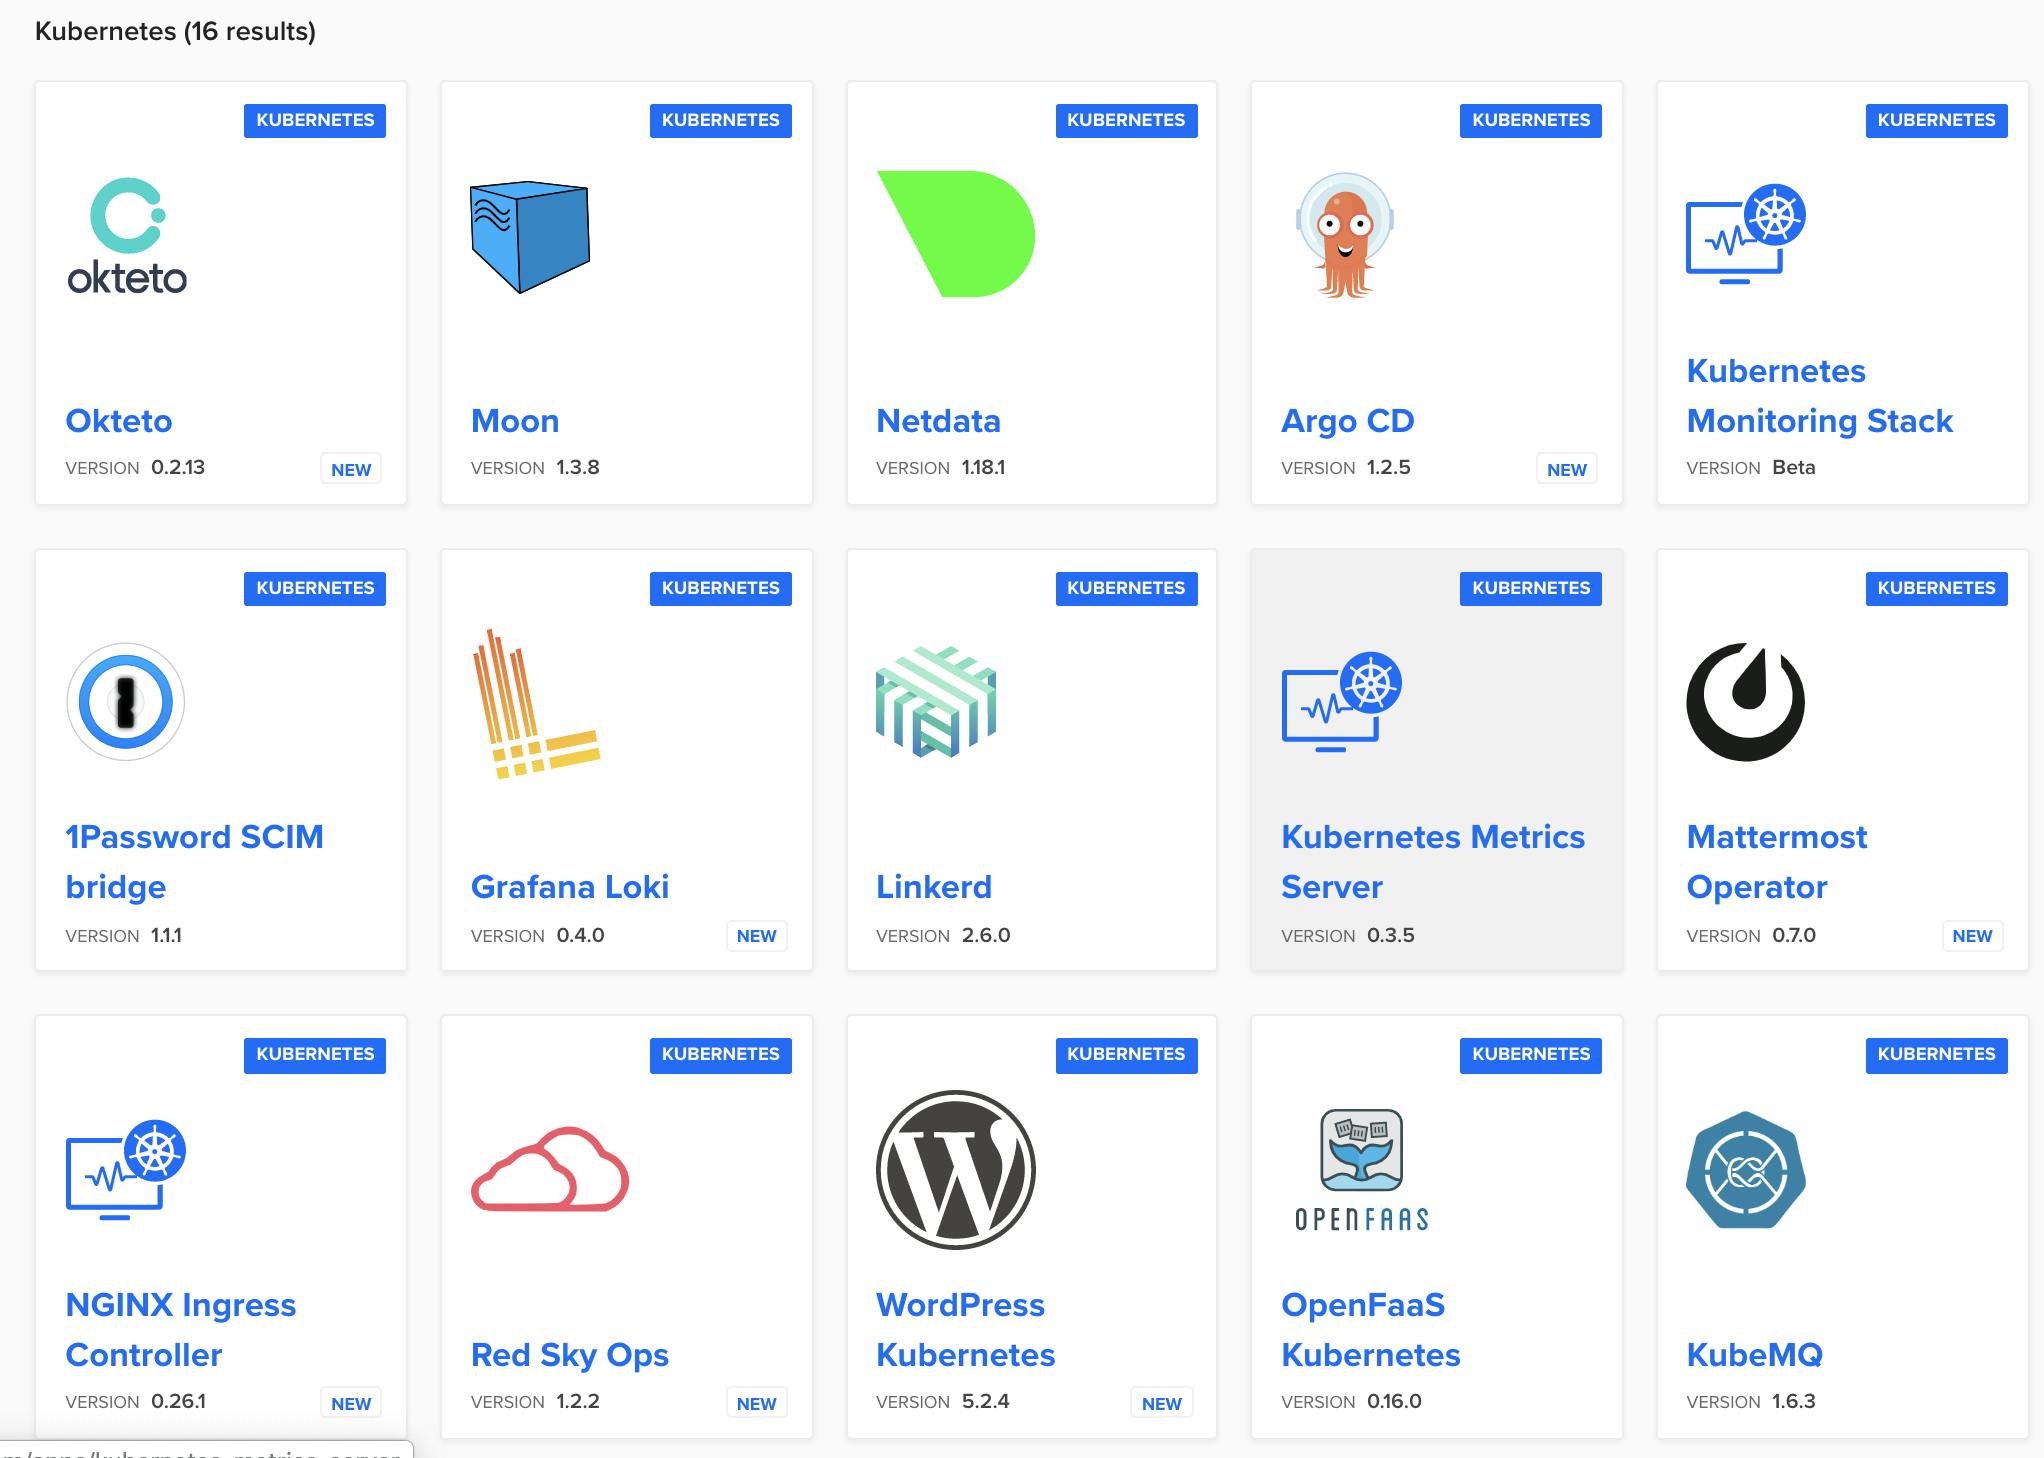2044x1458 pixels.
Task: Click the Moon blue cube logo
Action: (x=530, y=237)
